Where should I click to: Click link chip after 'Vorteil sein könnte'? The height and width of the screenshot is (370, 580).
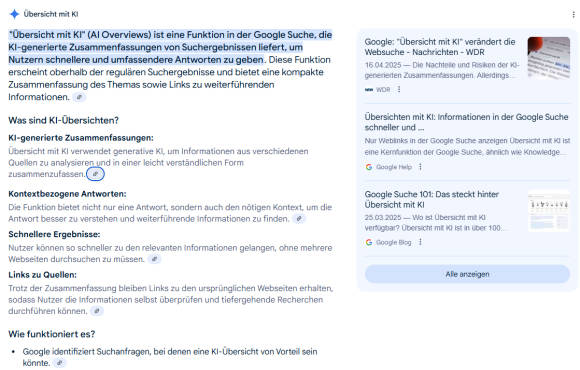[60, 363]
